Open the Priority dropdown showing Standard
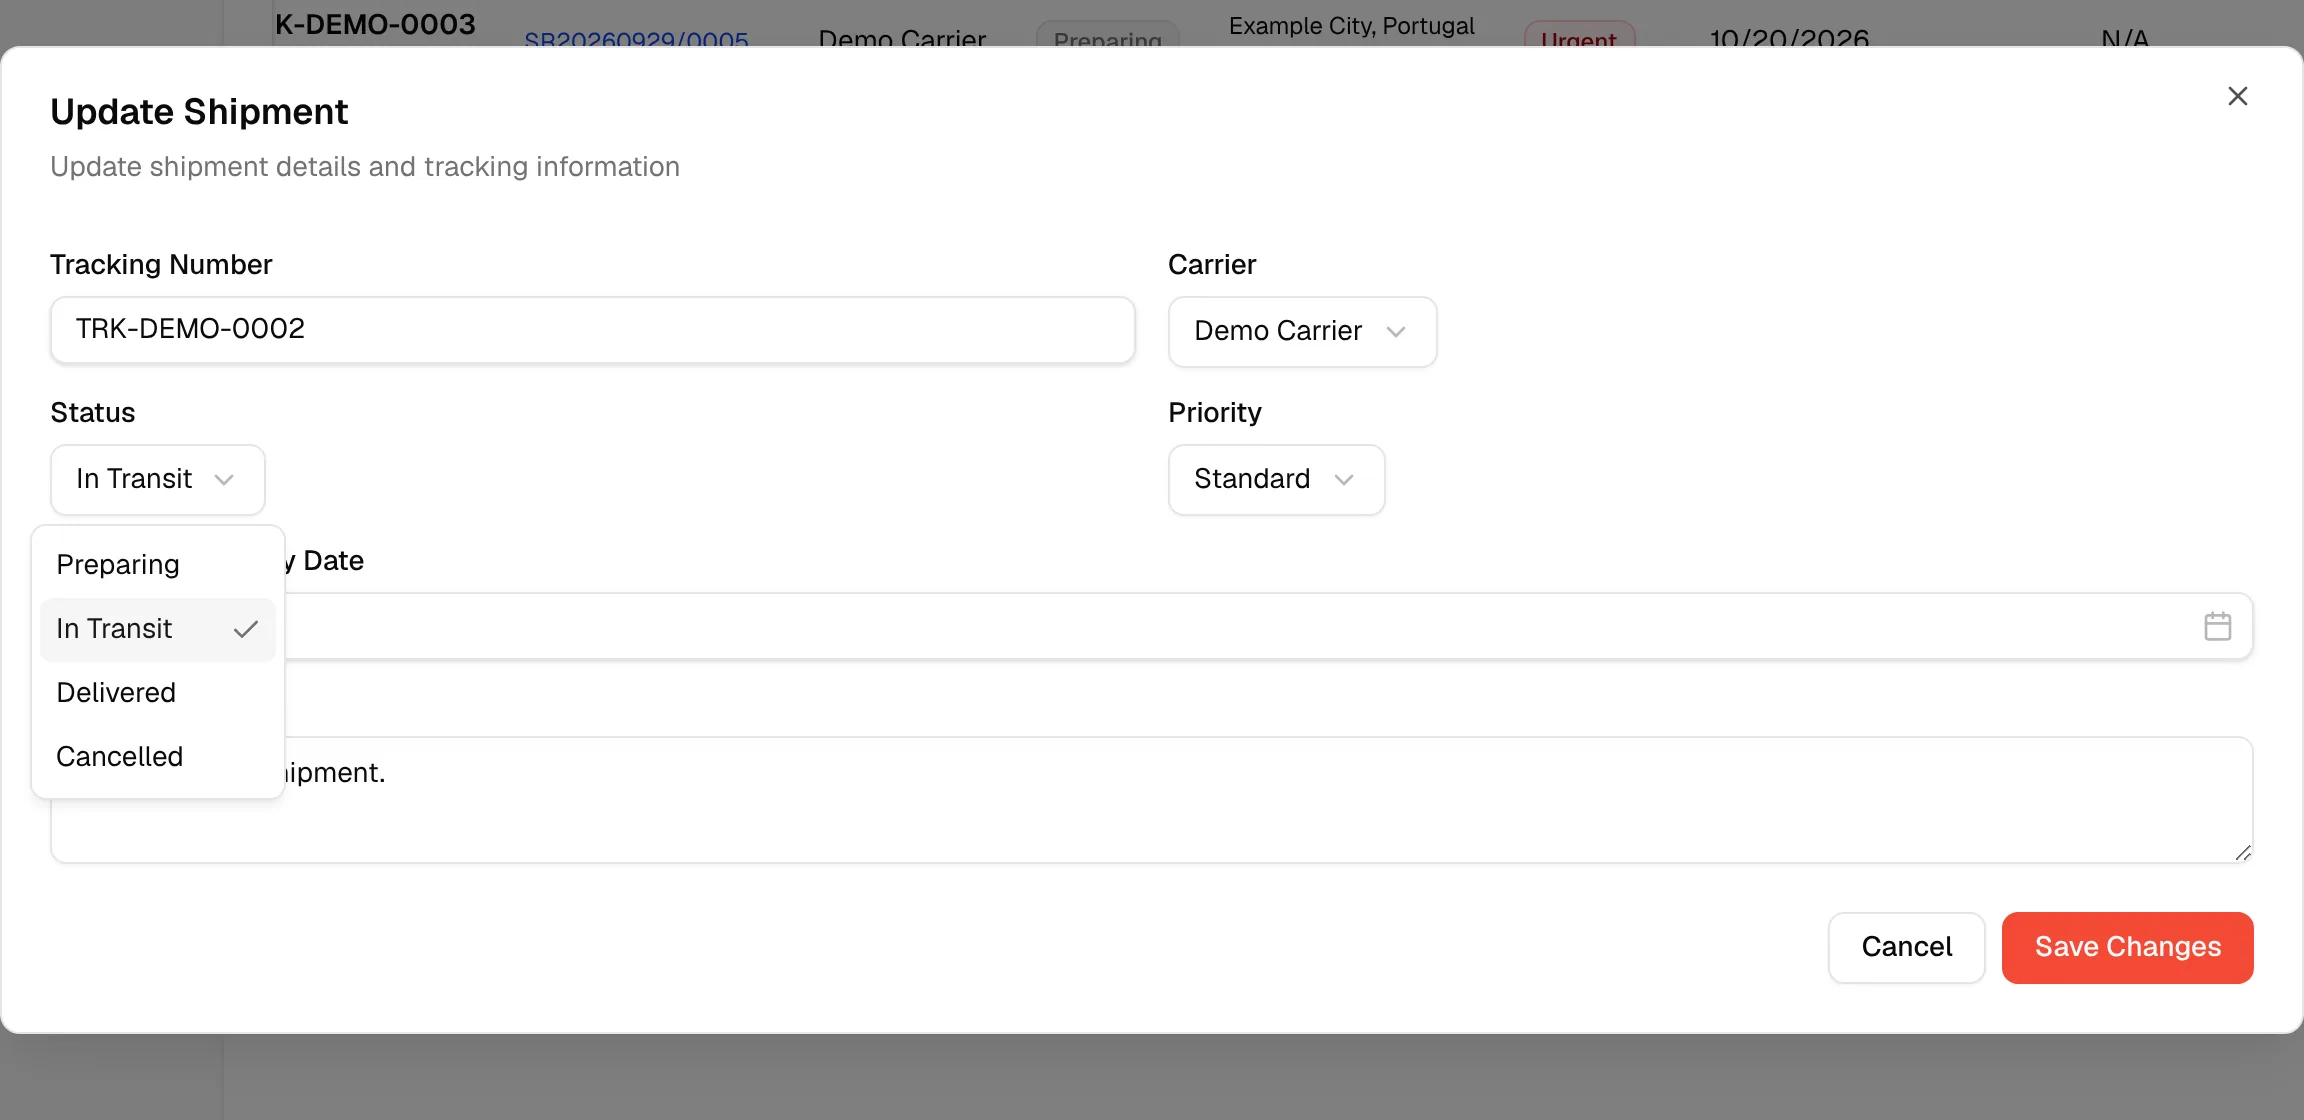This screenshot has width=2304, height=1120. pos(1276,480)
